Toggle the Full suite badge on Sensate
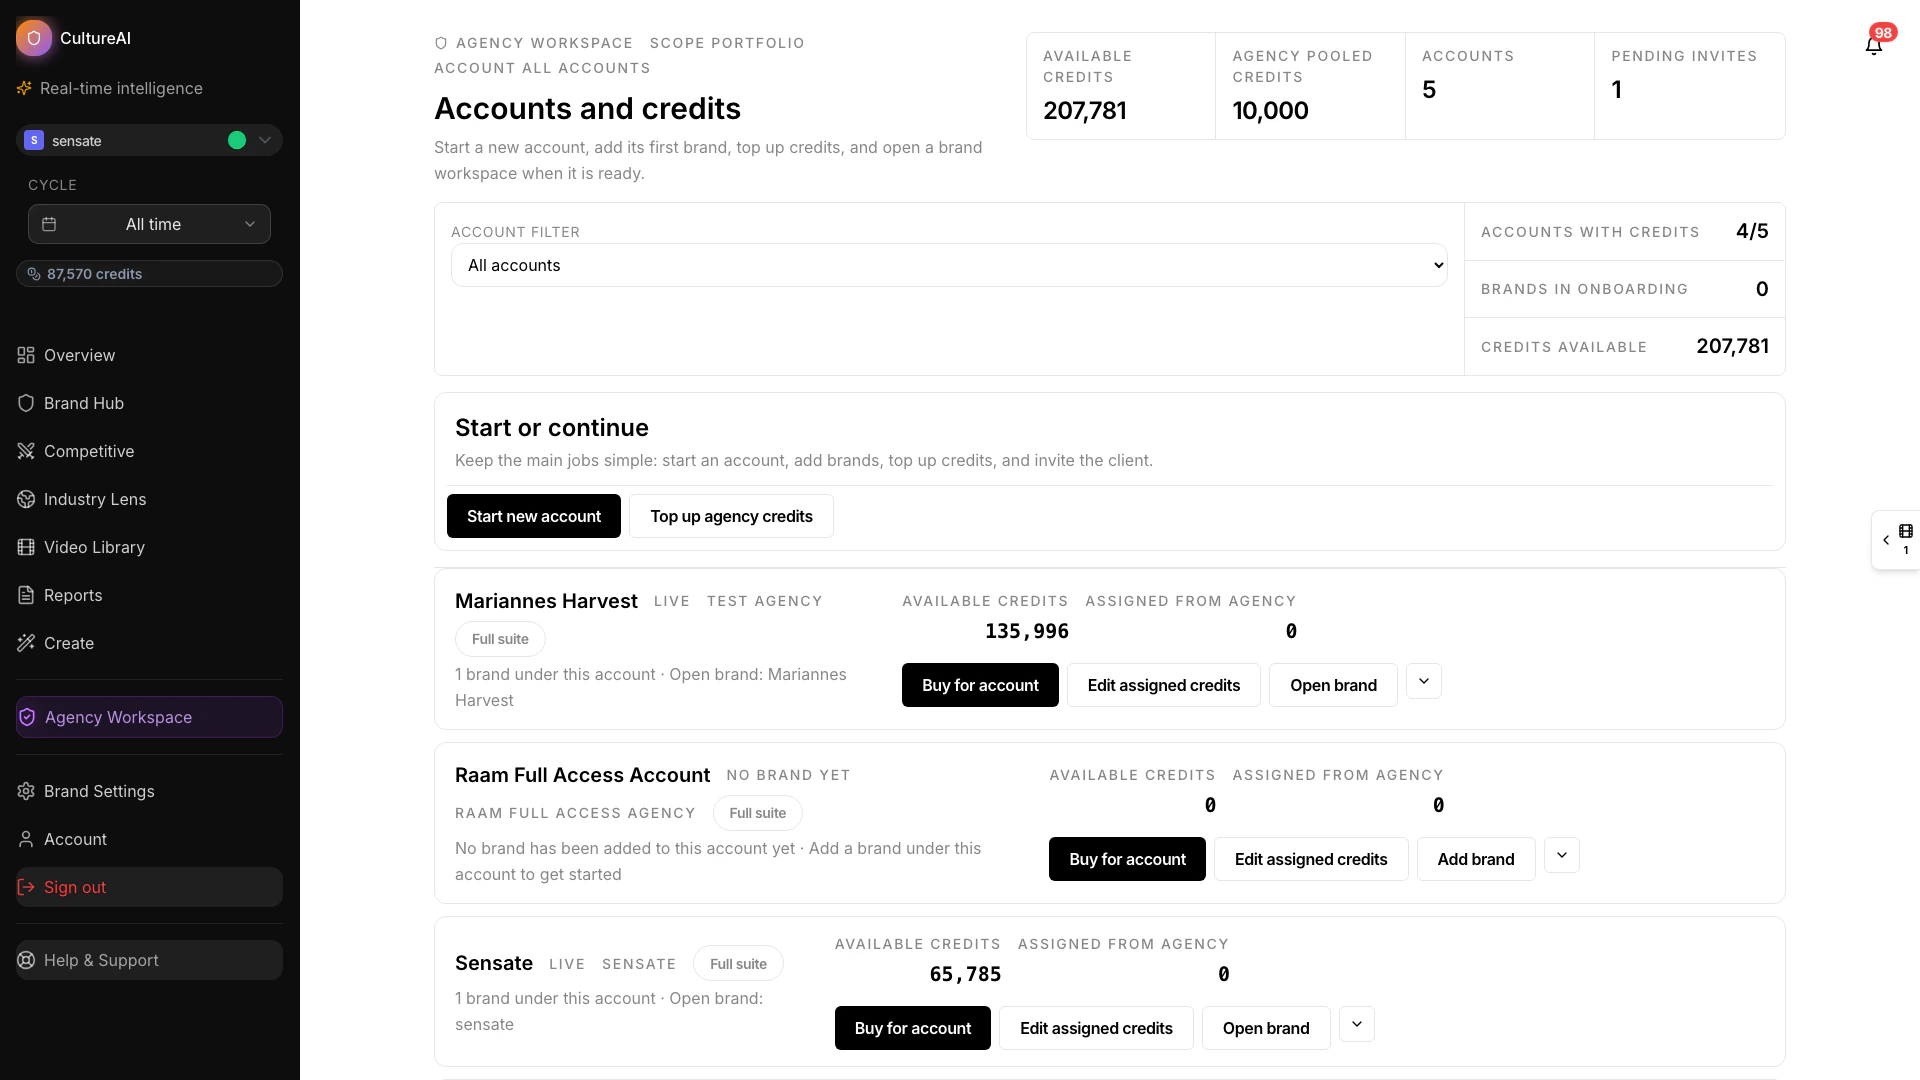Image resolution: width=1920 pixels, height=1080 pixels. tap(737, 963)
